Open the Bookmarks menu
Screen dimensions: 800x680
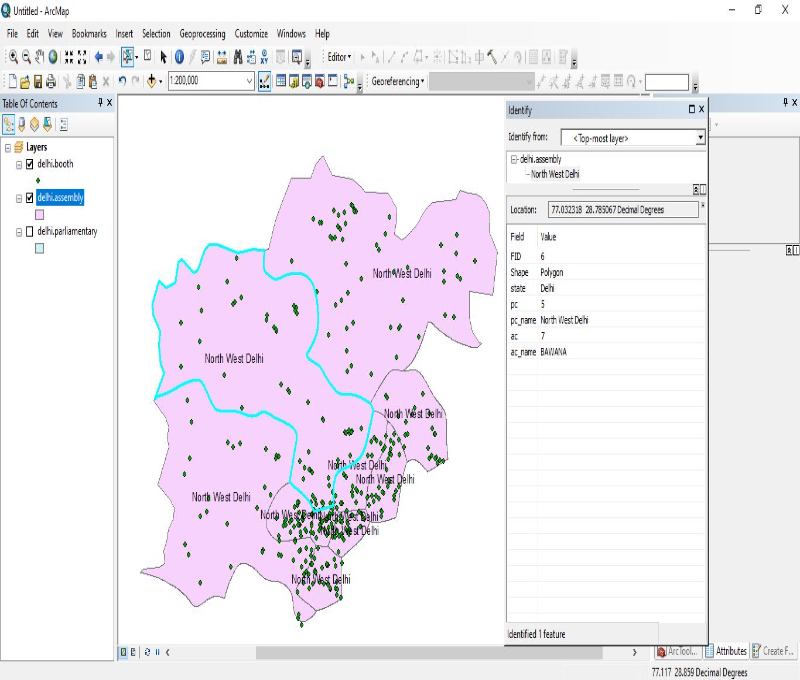click(x=89, y=33)
